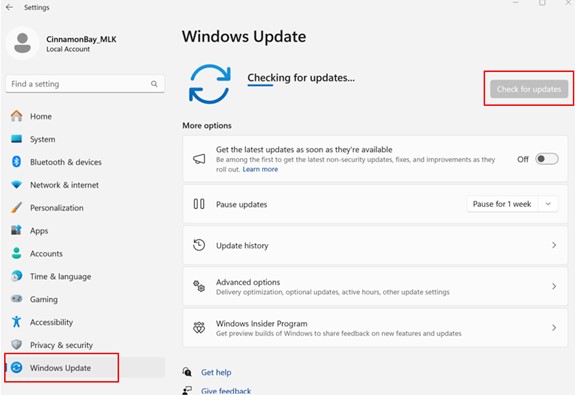Viewport: 575px width, 395px height.
Task: Click the Update history clock icon
Action: pyautogui.click(x=199, y=245)
